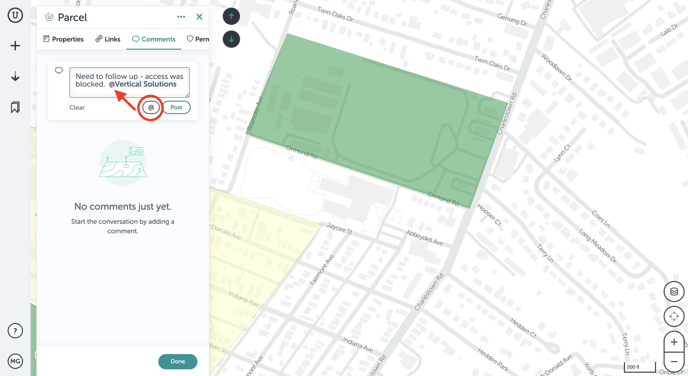Go to next feature with the down arrow
The width and height of the screenshot is (688, 376).
coord(231,39)
